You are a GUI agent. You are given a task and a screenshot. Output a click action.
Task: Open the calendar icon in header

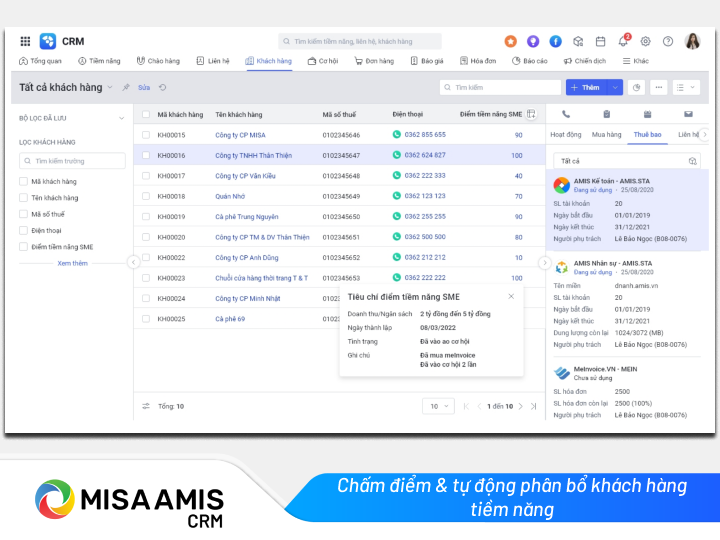(600, 41)
